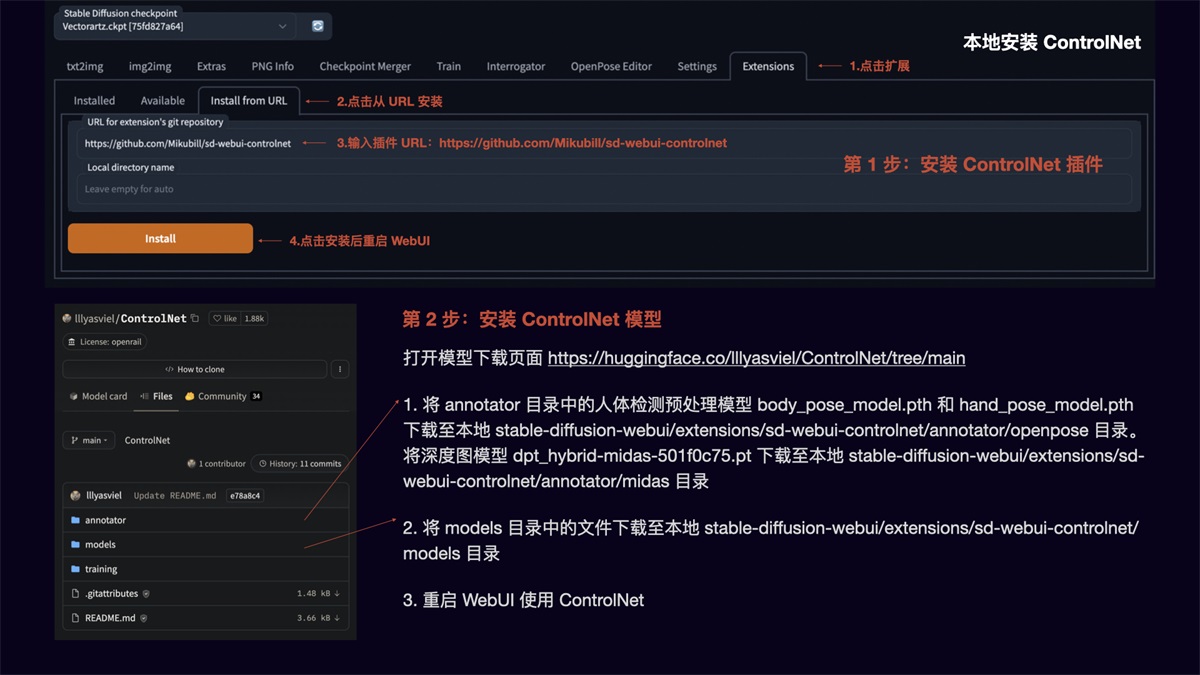Image resolution: width=1200 pixels, height=675 pixels.
Task: Click the License: openrail badge
Action: (x=104, y=341)
